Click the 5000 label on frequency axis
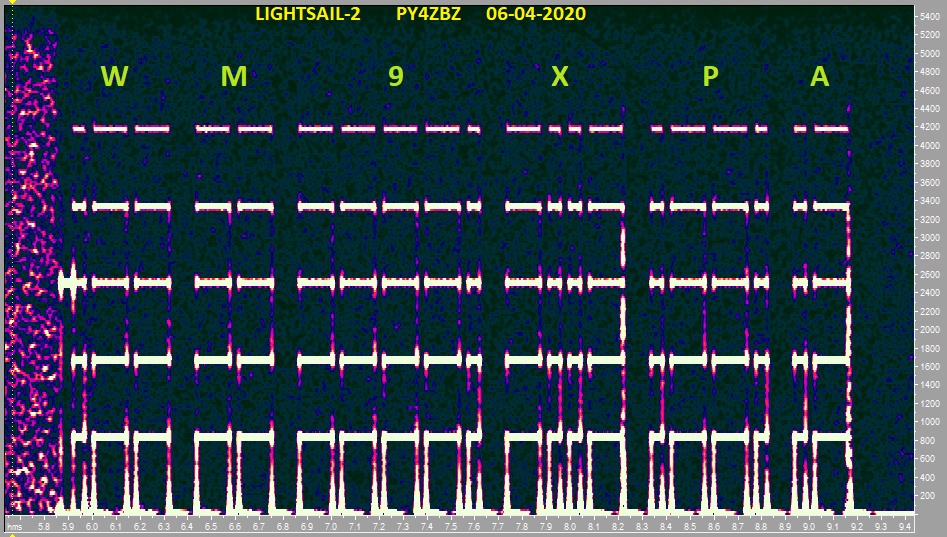Screen dimensions: 947x537 coord(929,54)
